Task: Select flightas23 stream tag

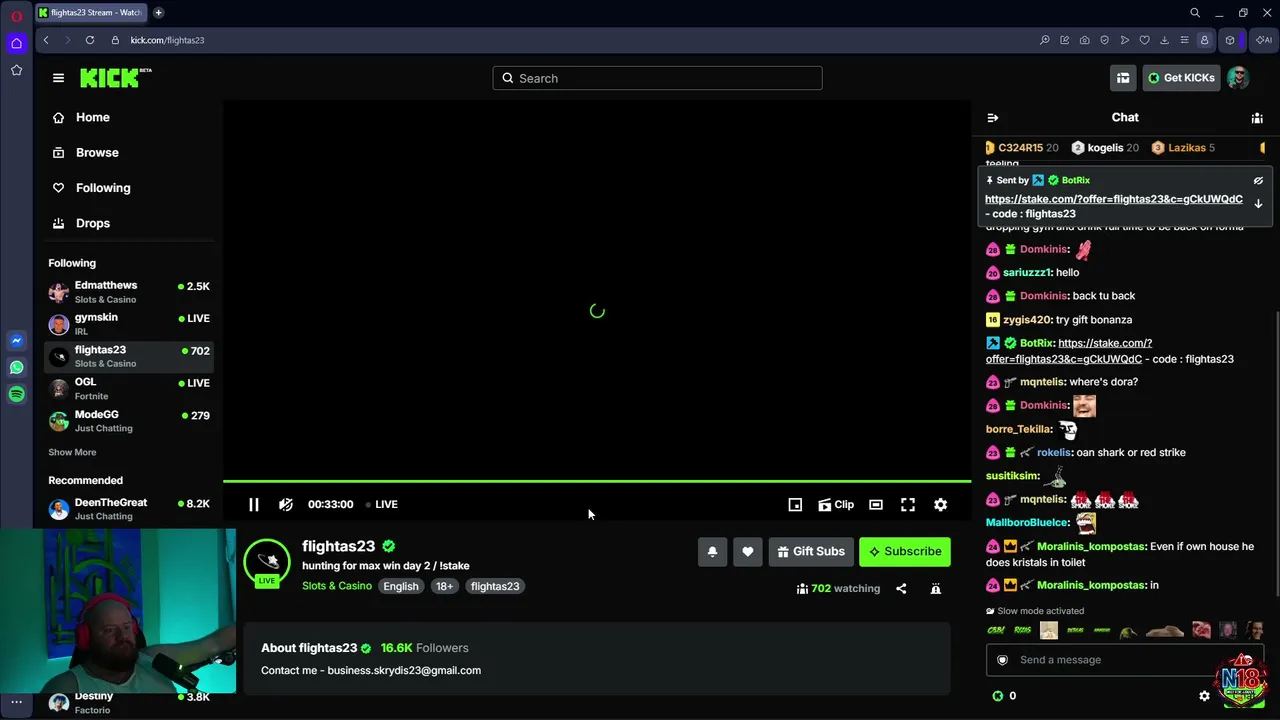Action: coord(495,586)
